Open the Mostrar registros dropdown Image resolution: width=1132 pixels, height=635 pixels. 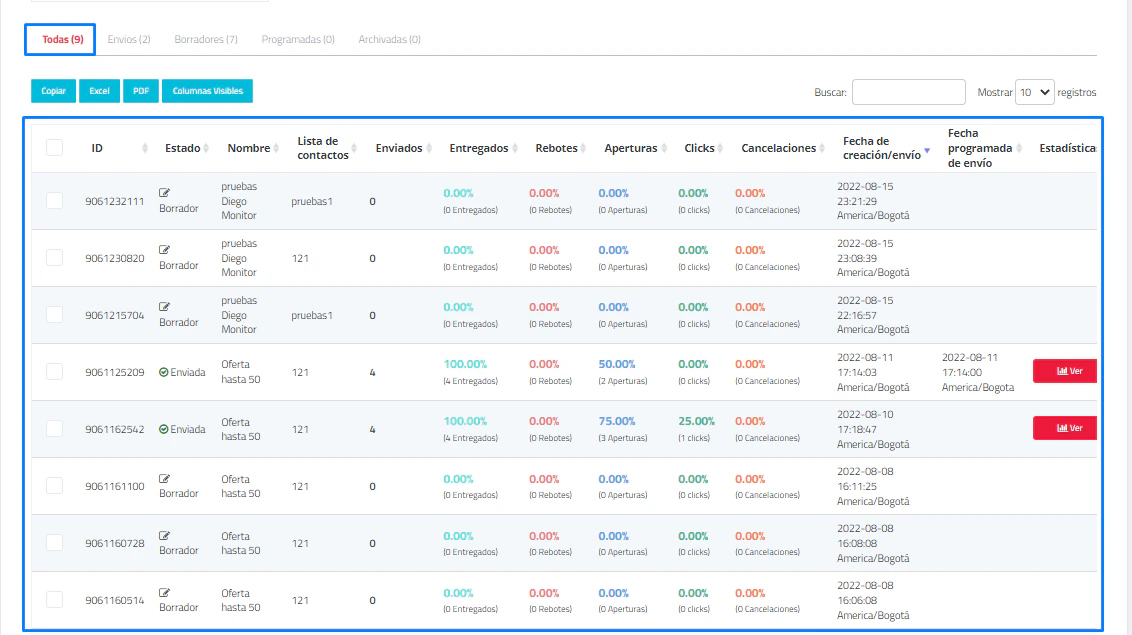[x=1035, y=92]
